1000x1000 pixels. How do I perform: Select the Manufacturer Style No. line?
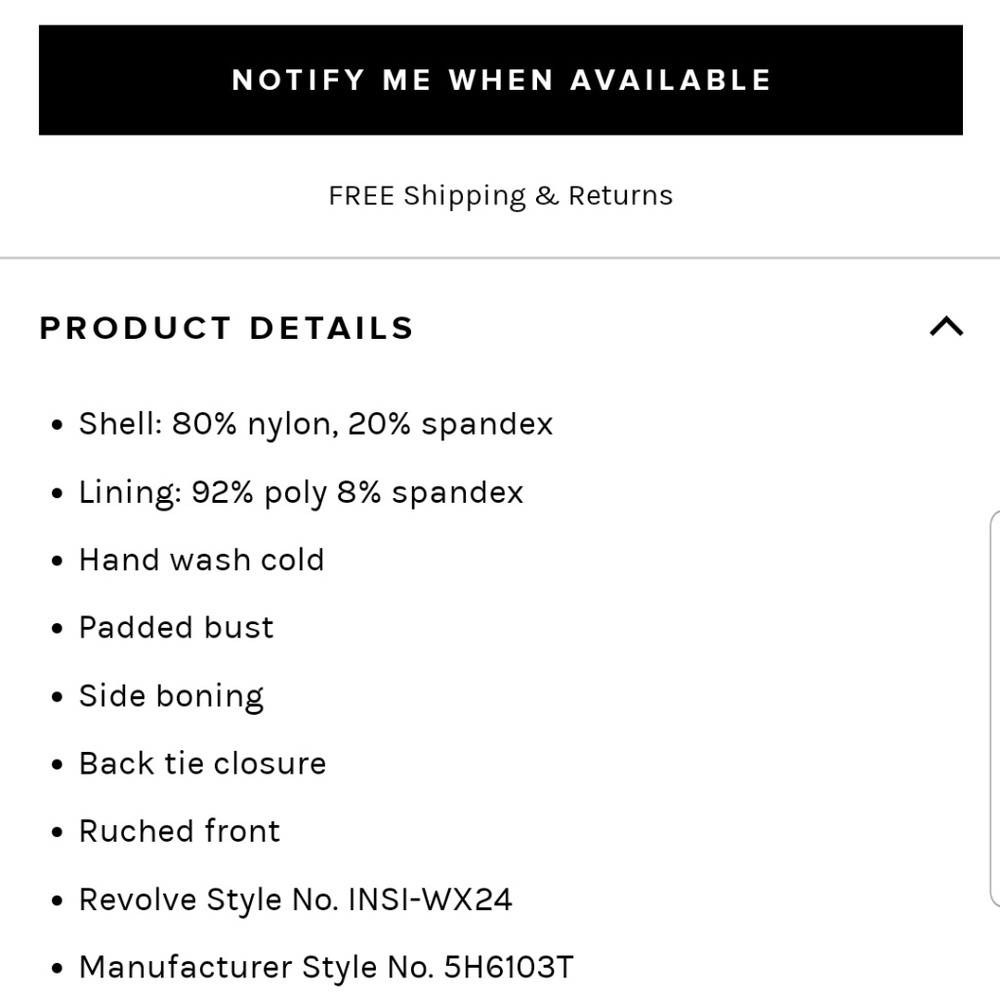coord(327,967)
